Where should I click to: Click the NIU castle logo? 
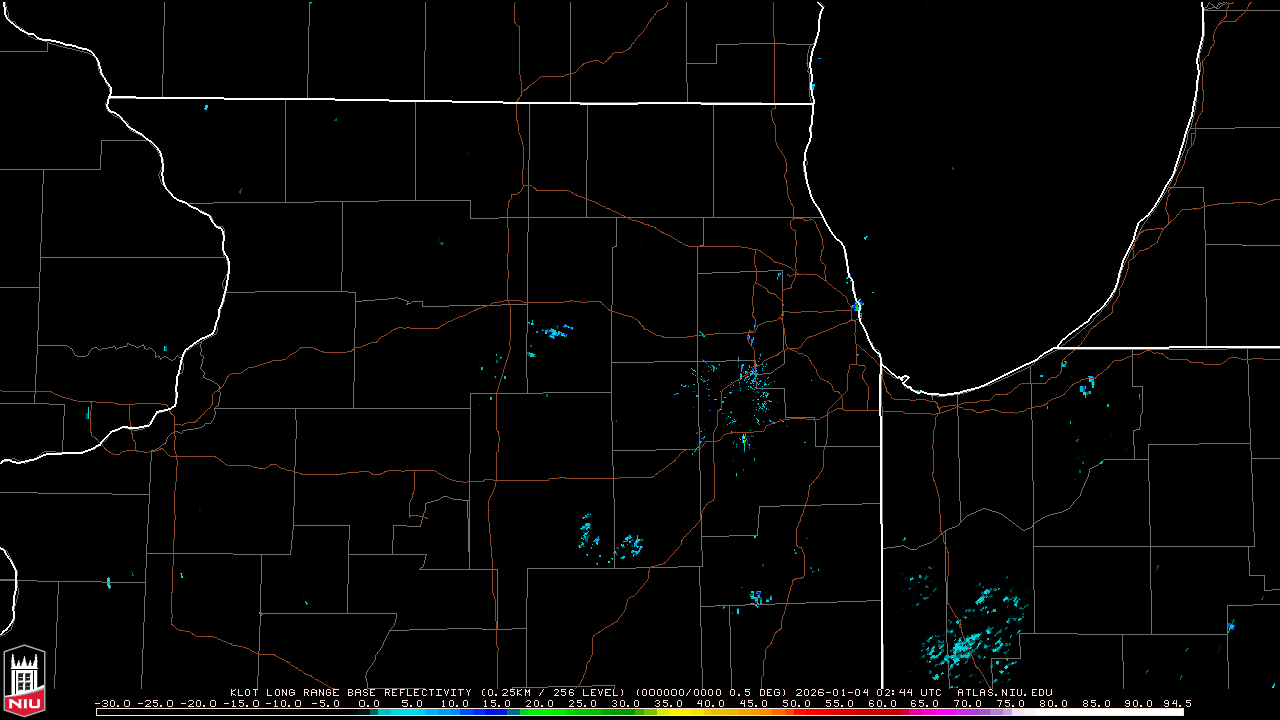(x=25, y=680)
